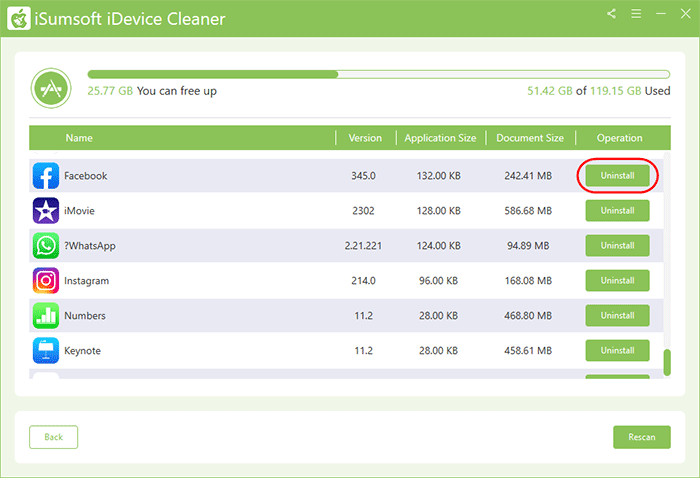Viewport: 700px width, 478px height.
Task: Uninstall the Facebook app
Action: click(617, 176)
